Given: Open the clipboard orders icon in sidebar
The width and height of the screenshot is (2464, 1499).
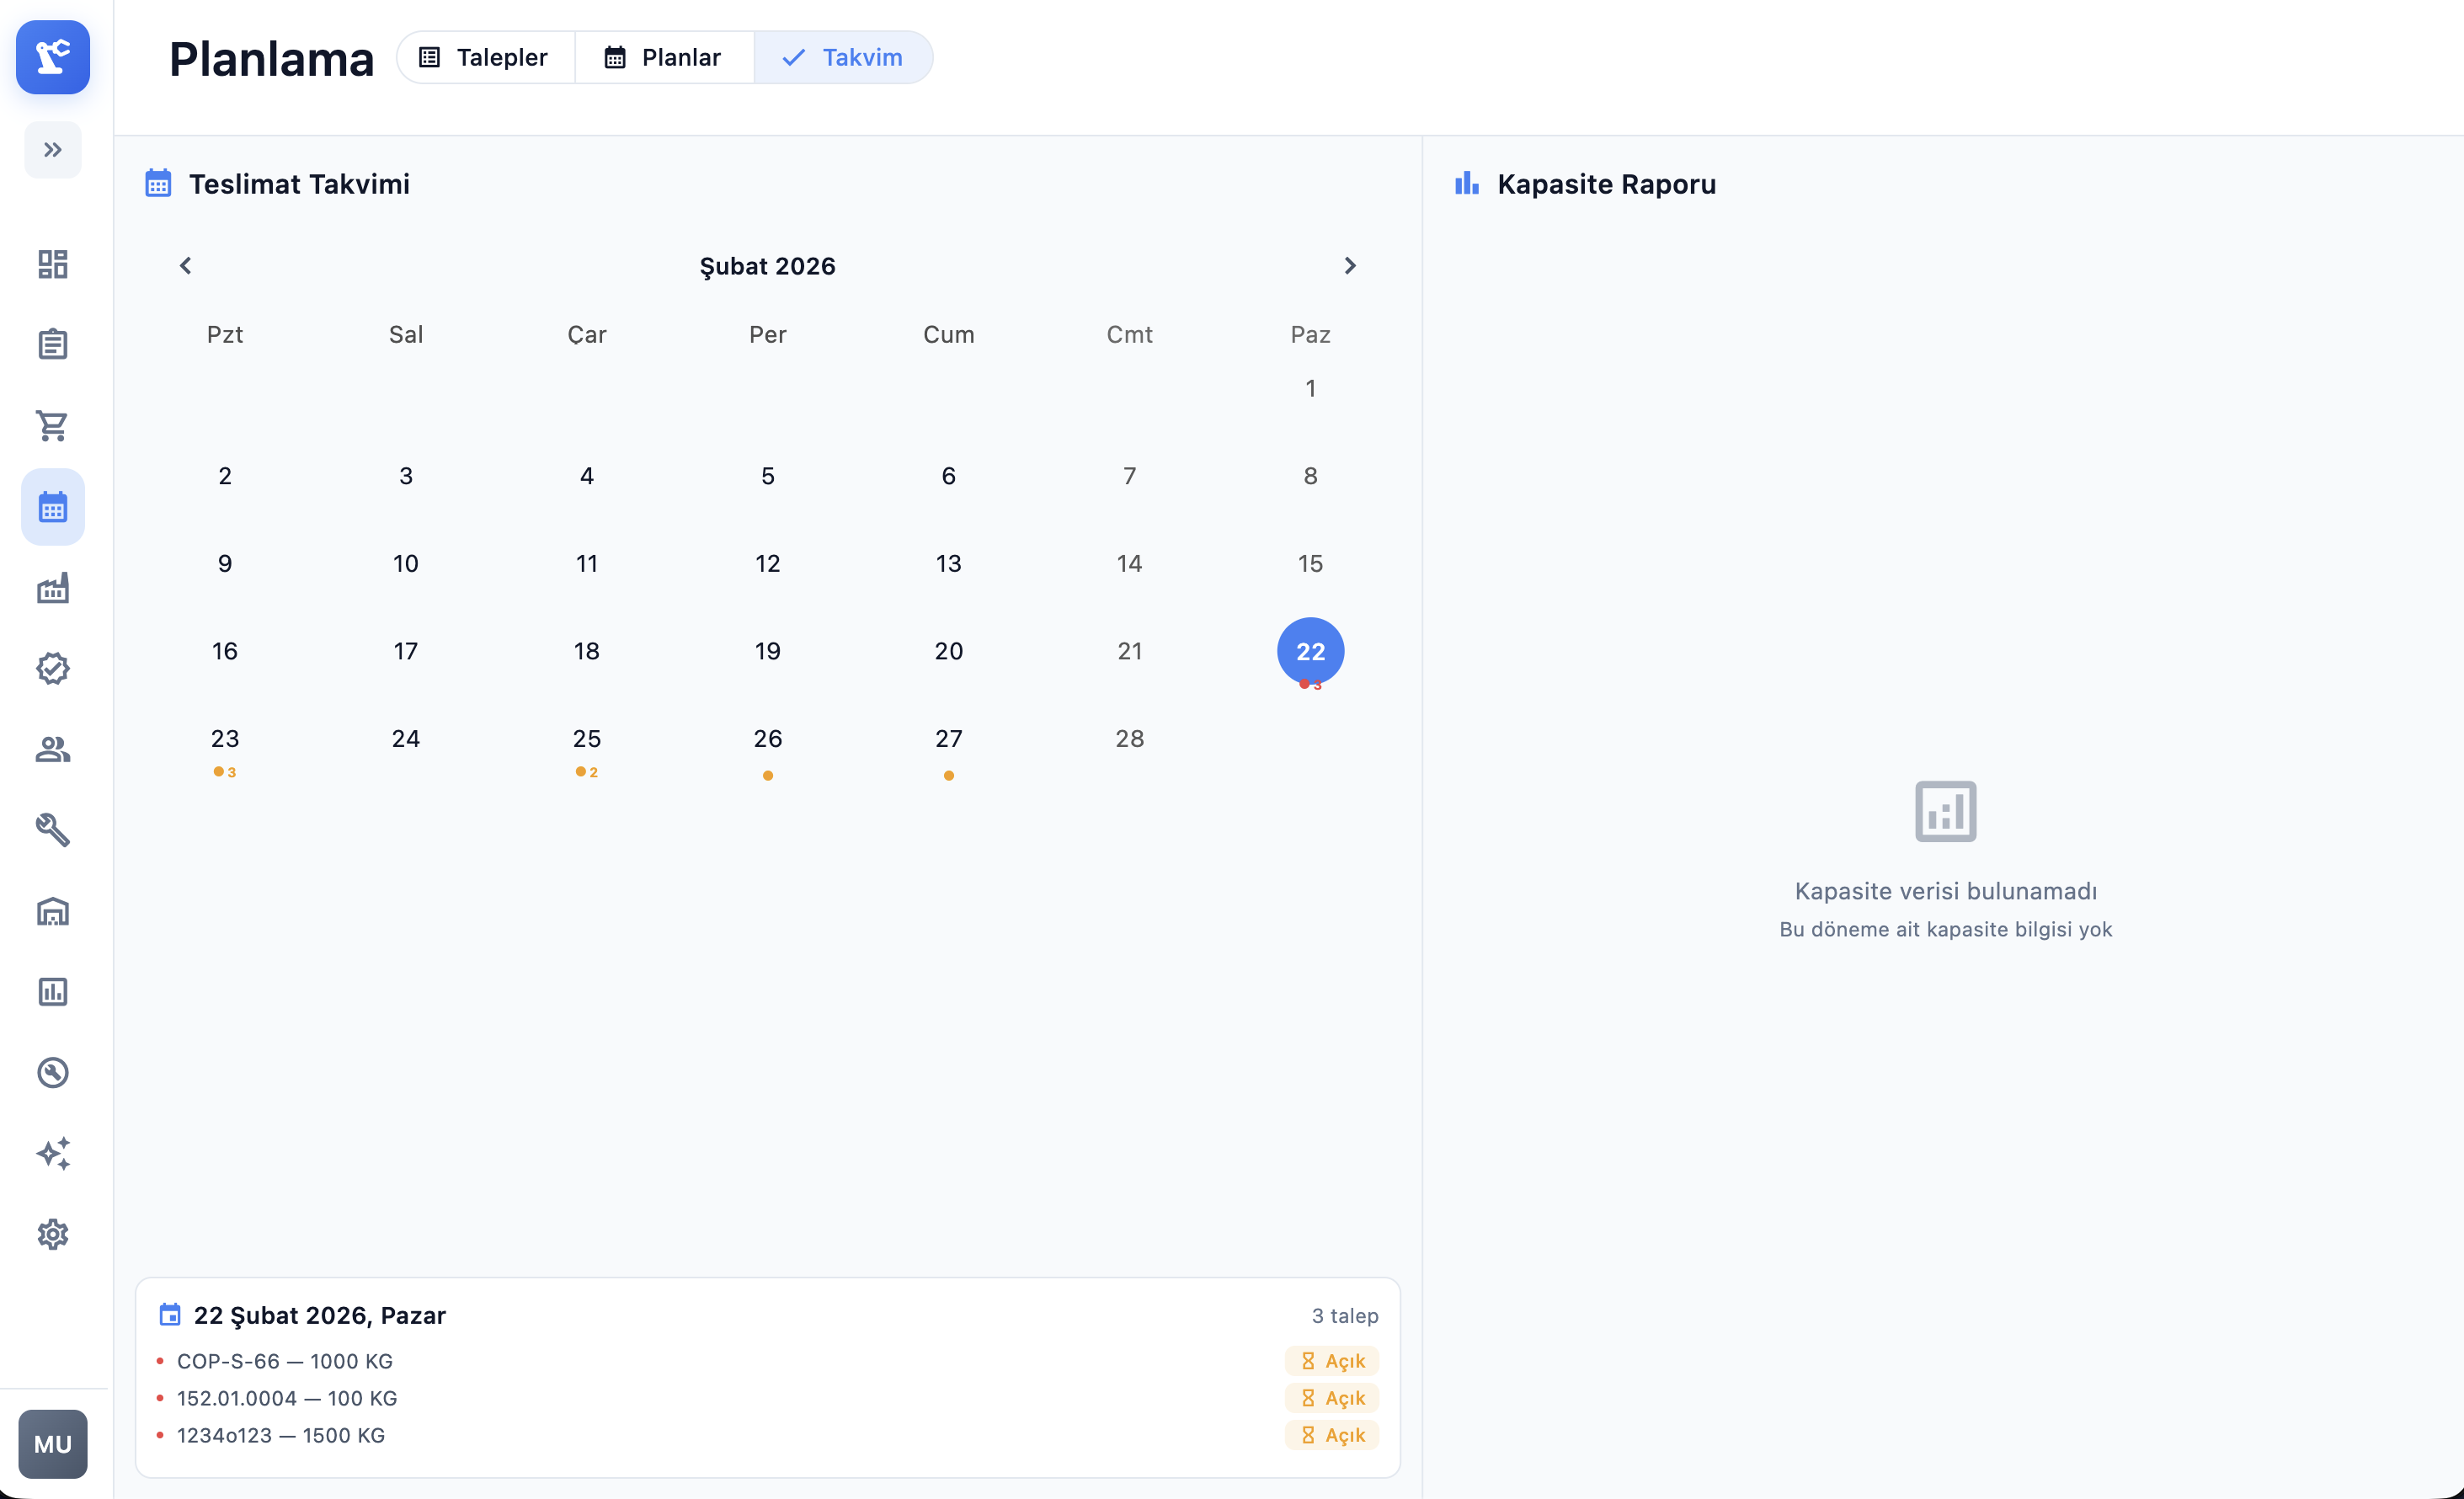Looking at the screenshot, I should tap(53, 345).
